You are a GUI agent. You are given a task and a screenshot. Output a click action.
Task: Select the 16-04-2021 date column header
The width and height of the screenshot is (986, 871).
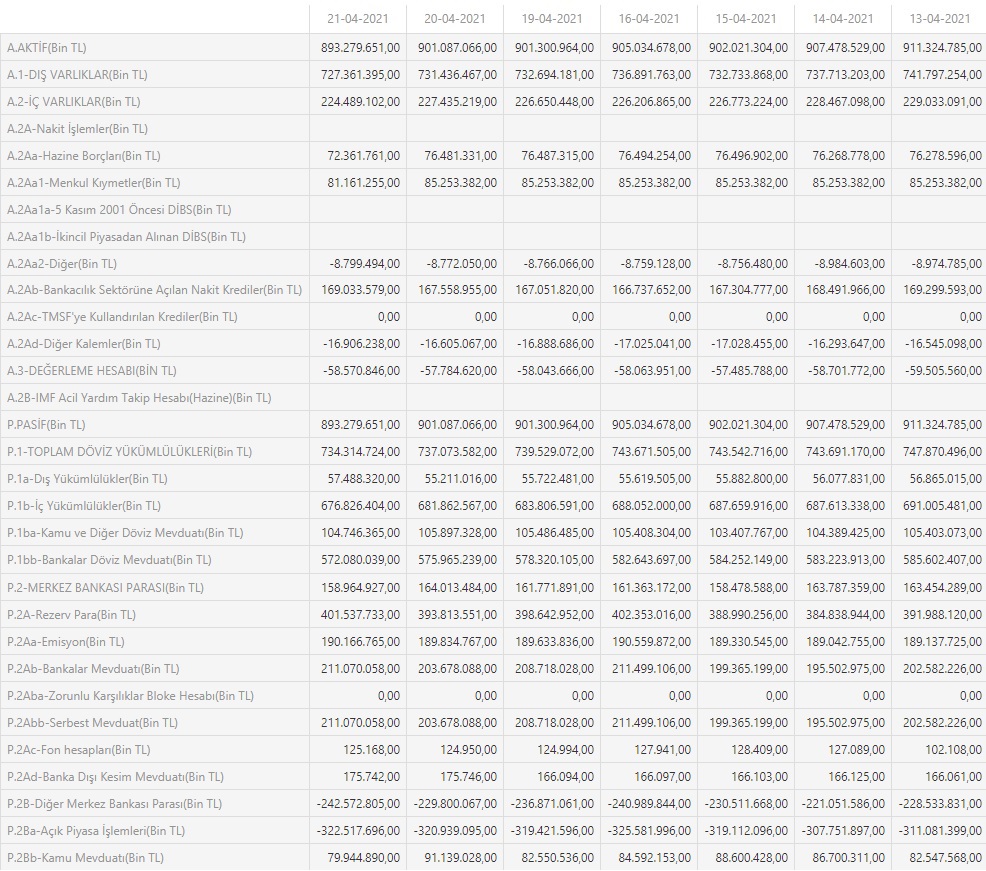point(648,19)
